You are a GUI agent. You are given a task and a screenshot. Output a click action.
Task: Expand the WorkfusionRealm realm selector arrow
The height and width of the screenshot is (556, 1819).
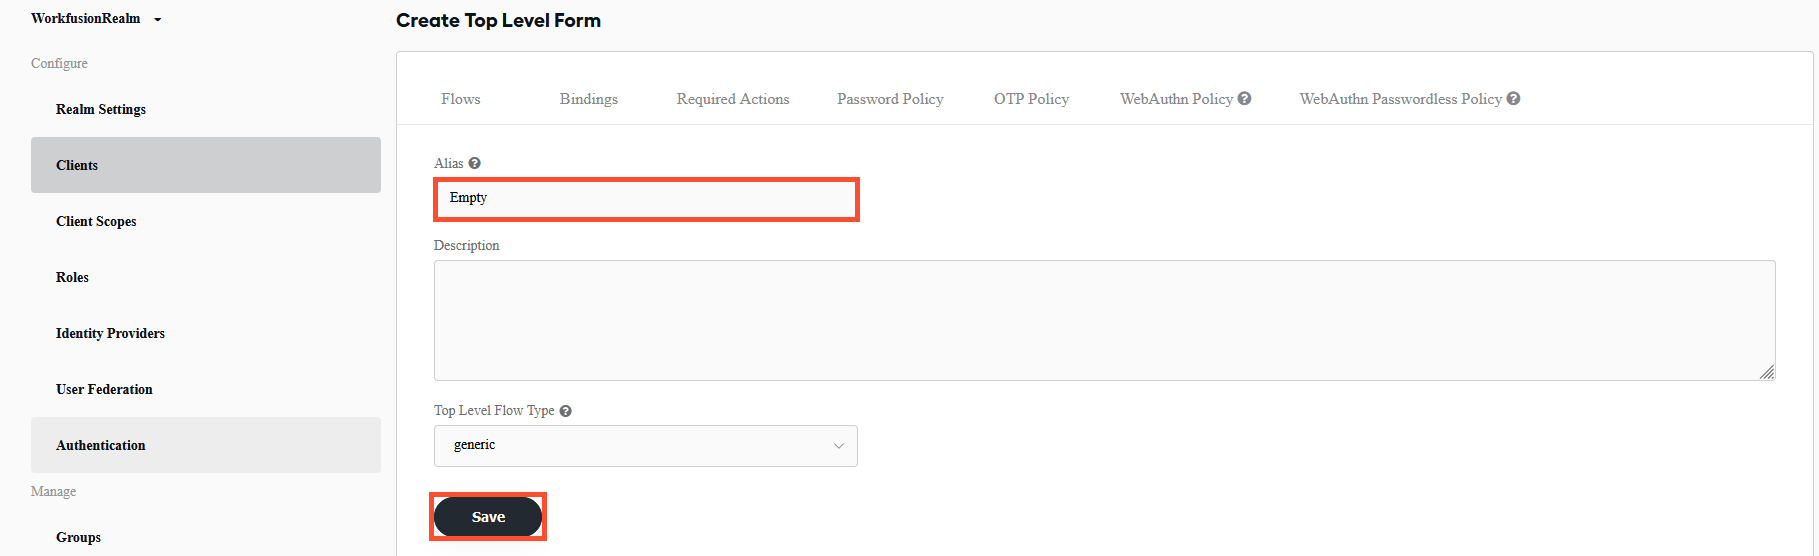158,19
